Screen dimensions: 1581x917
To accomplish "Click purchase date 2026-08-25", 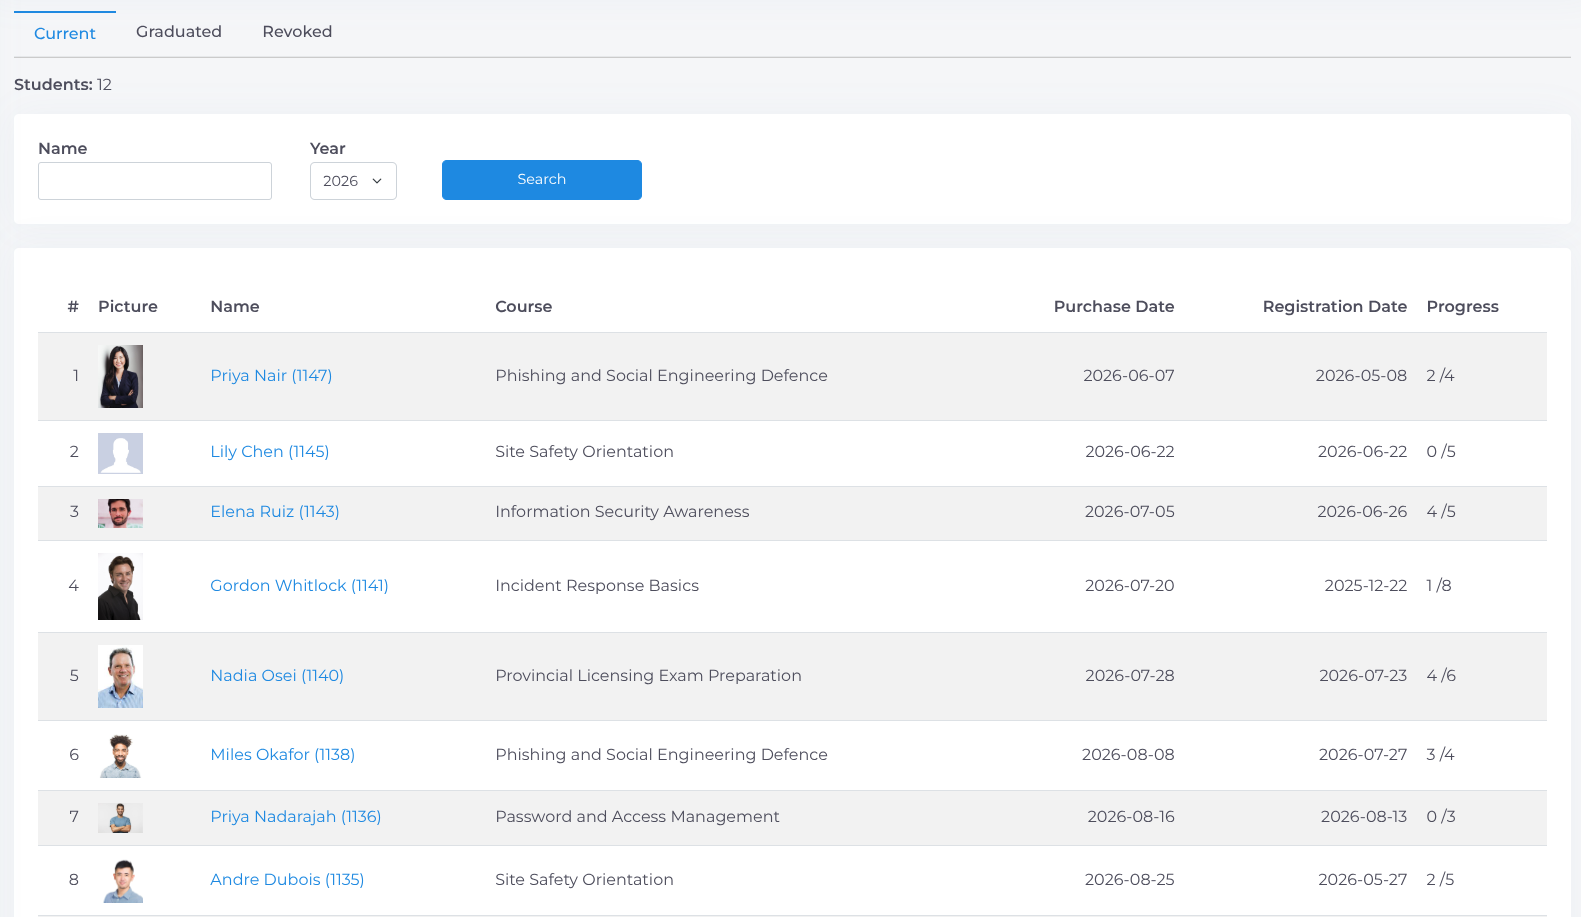I will pos(1130,880).
